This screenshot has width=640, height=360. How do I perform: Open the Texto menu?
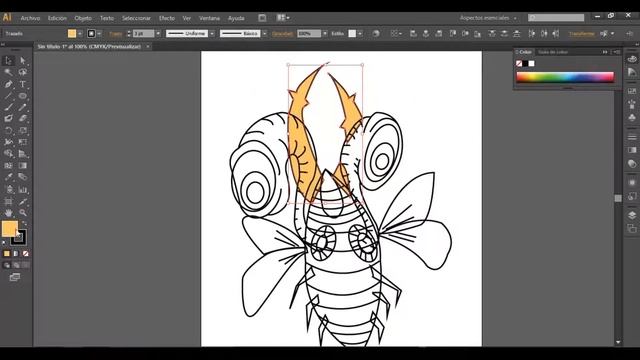pyautogui.click(x=107, y=18)
